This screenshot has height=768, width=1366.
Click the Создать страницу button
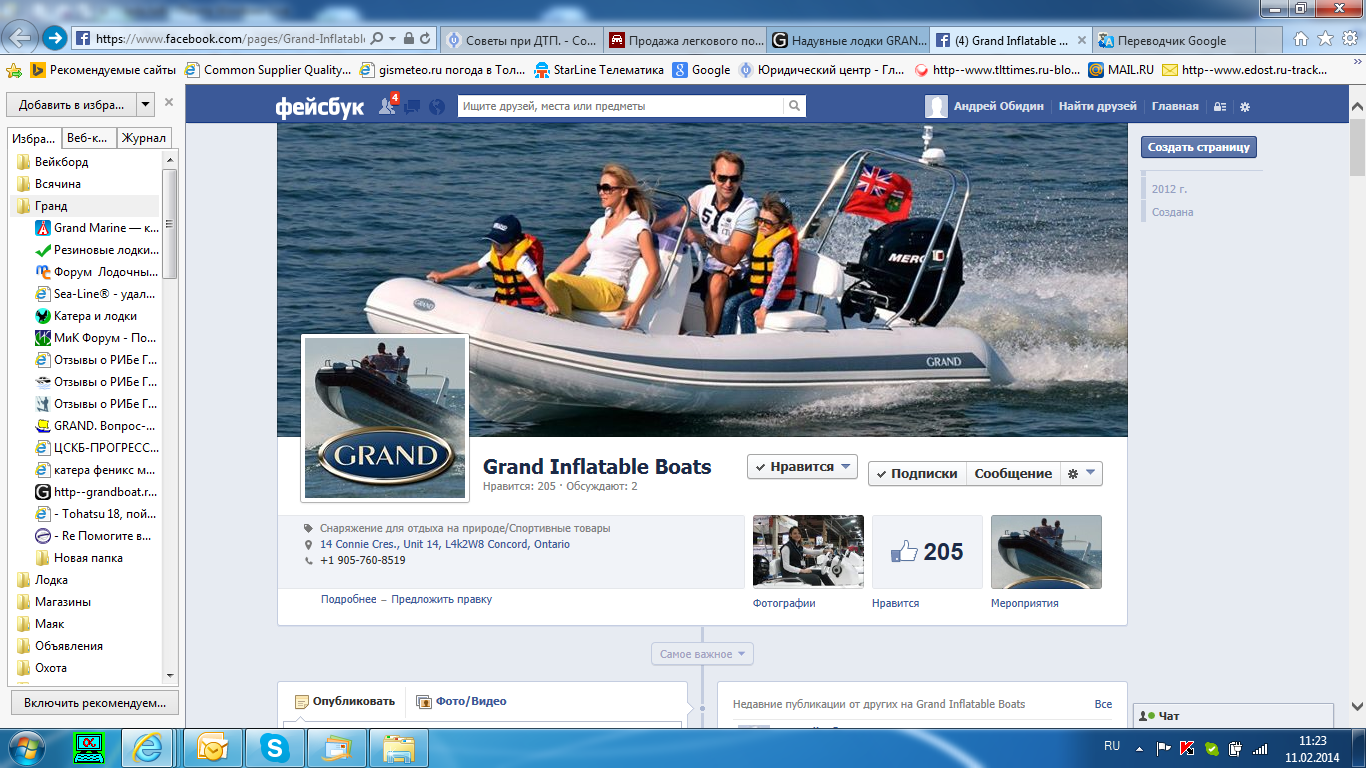[1198, 147]
